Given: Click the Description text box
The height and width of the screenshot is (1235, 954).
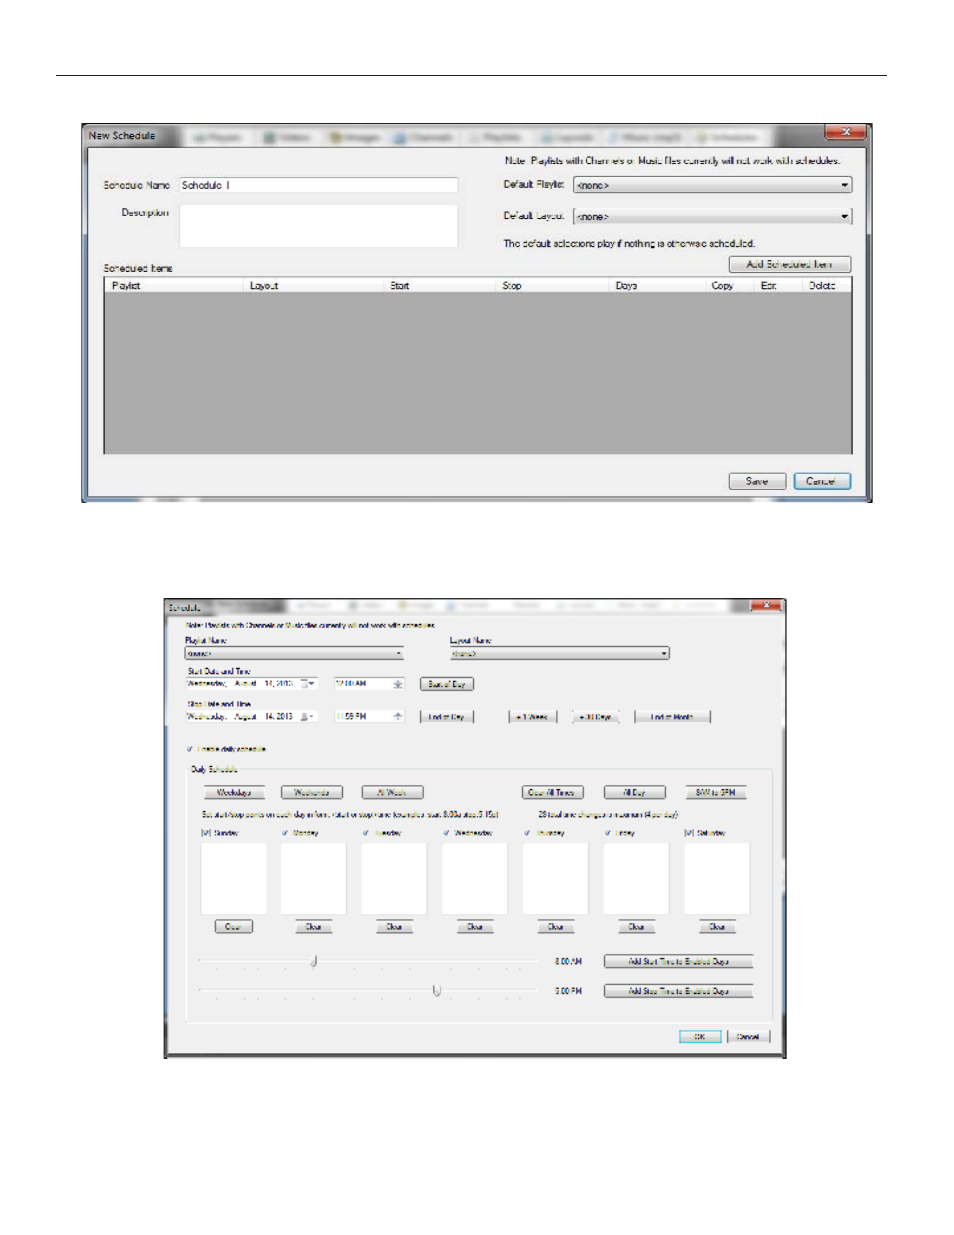Looking at the screenshot, I should [x=318, y=226].
